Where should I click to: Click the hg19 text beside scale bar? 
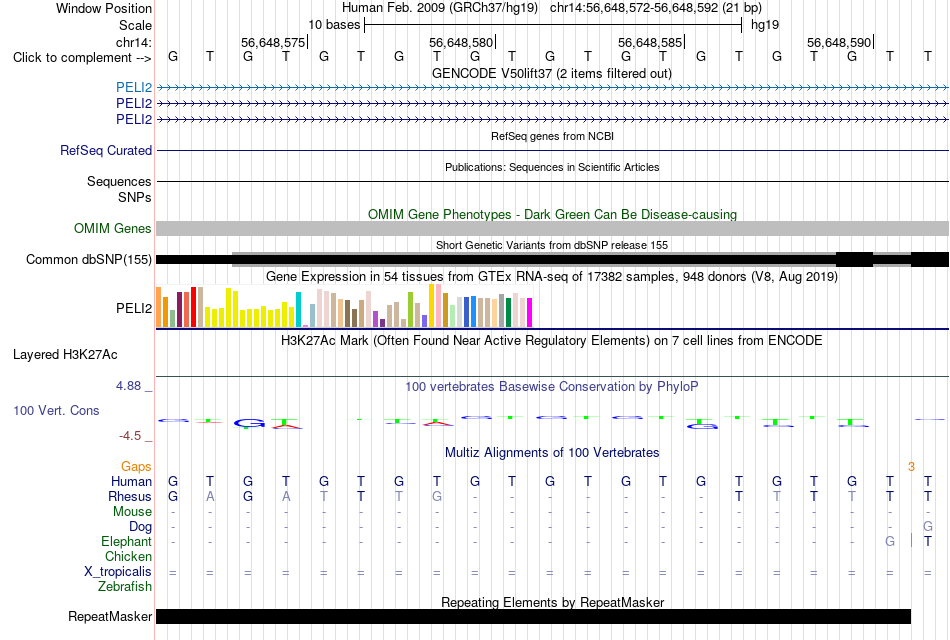765,25
